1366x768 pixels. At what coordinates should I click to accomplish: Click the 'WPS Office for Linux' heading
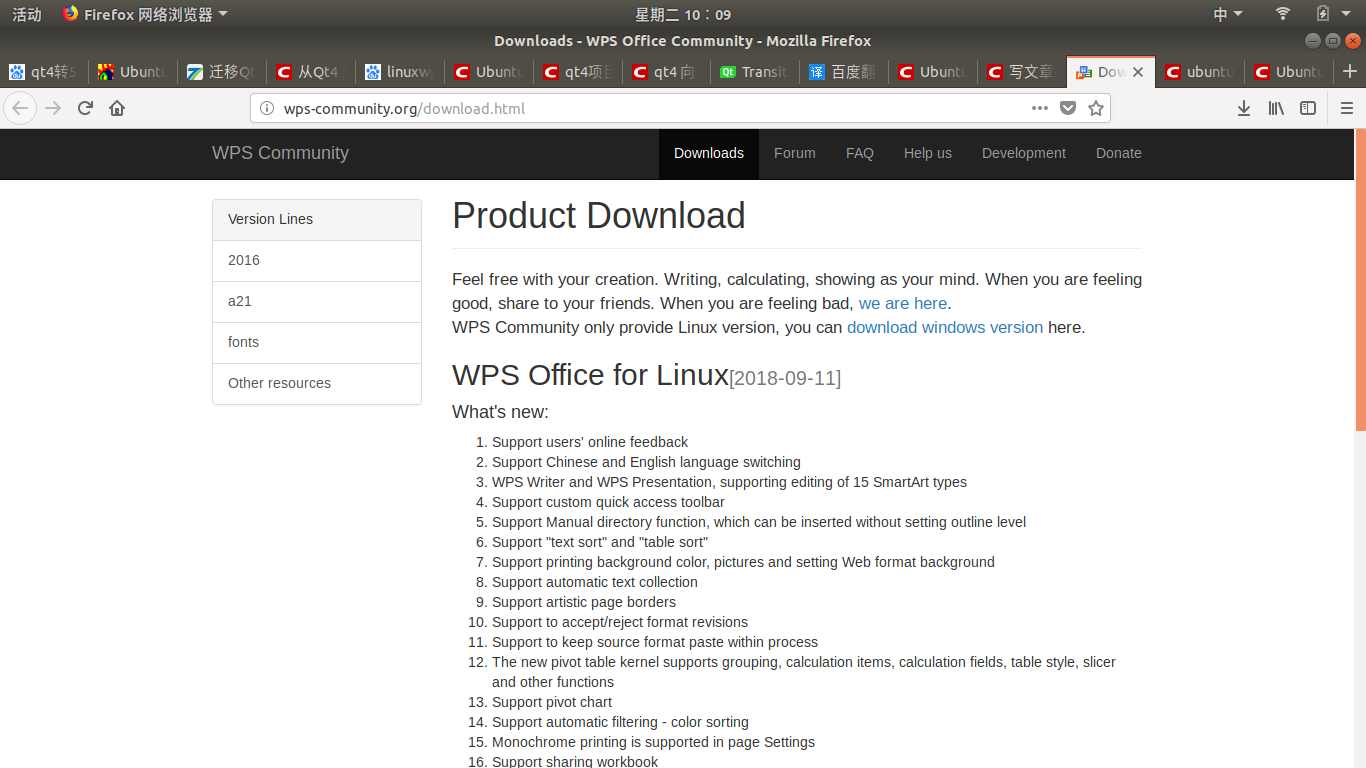pos(590,375)
